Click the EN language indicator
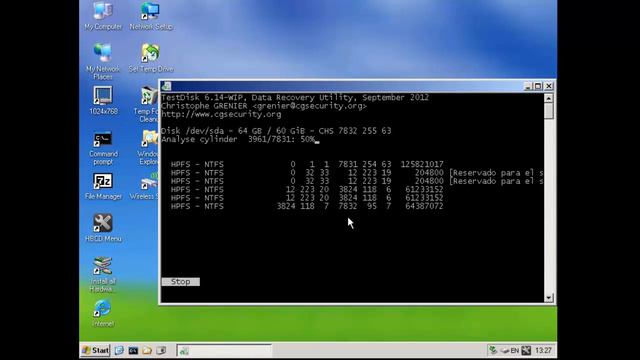The width and height of the screenshot is (640, 360). point(514,350)
